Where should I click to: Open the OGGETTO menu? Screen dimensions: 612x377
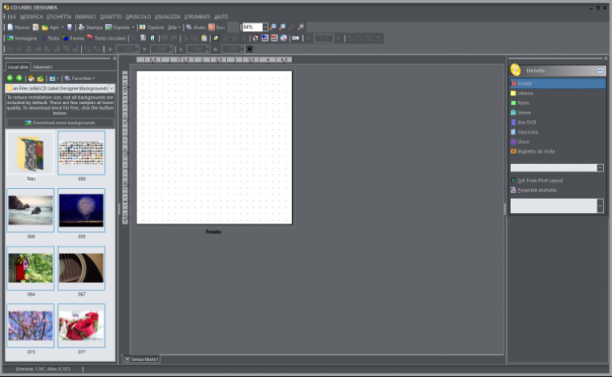(111, 17)
